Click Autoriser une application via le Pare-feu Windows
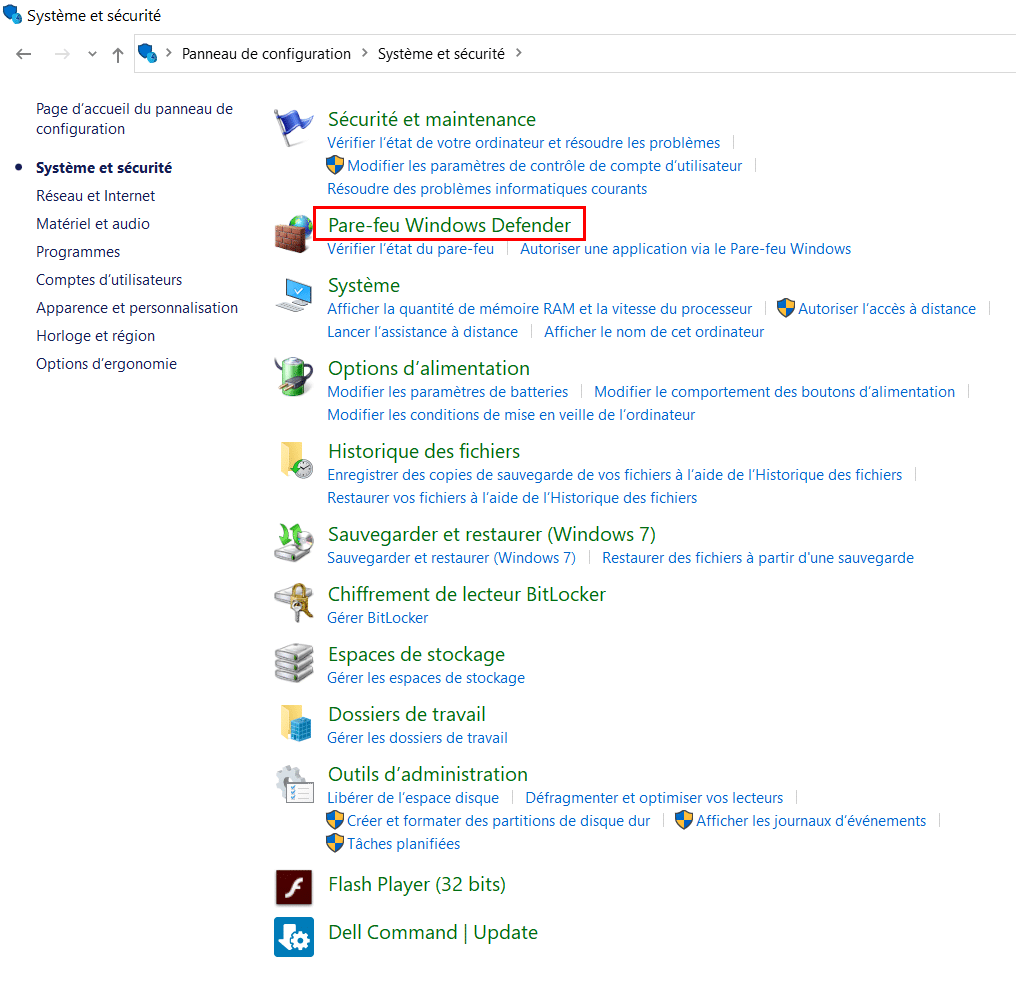Screen dimensions: 1016x983 tap(686, 249)
